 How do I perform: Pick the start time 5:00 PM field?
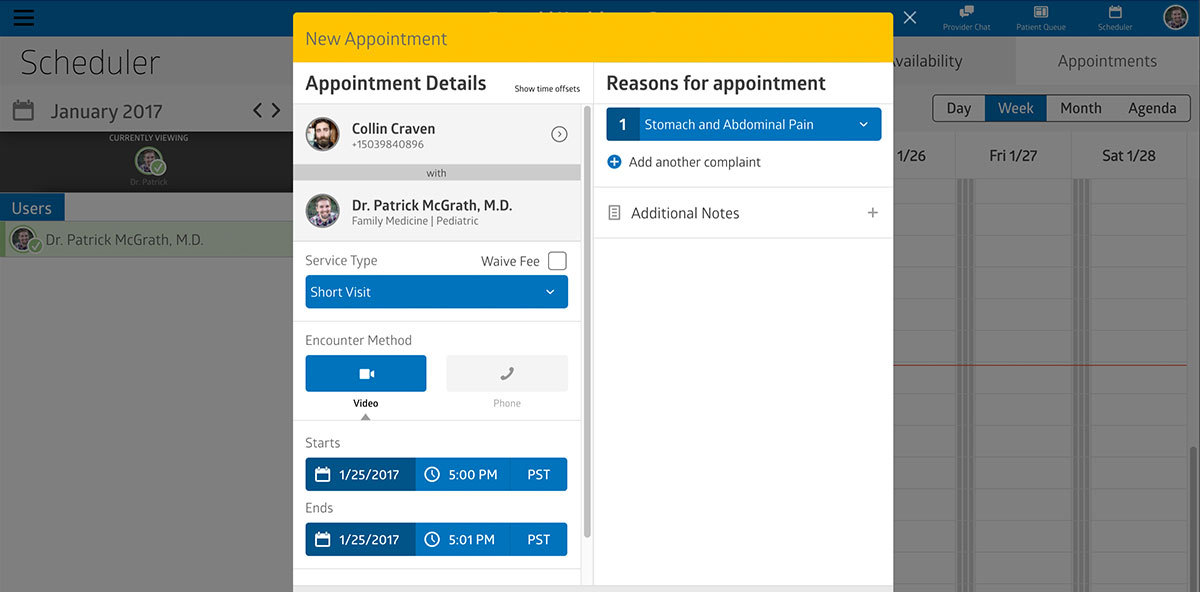[461, 475]
